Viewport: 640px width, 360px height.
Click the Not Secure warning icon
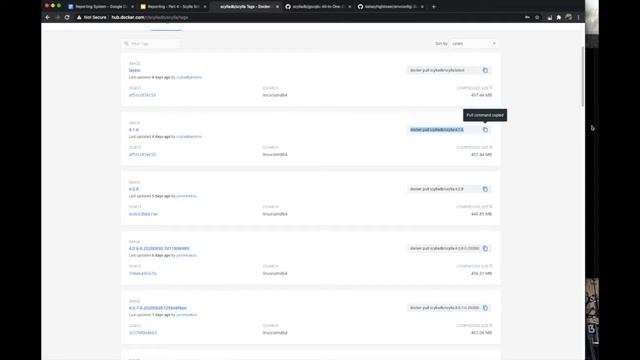79,17
